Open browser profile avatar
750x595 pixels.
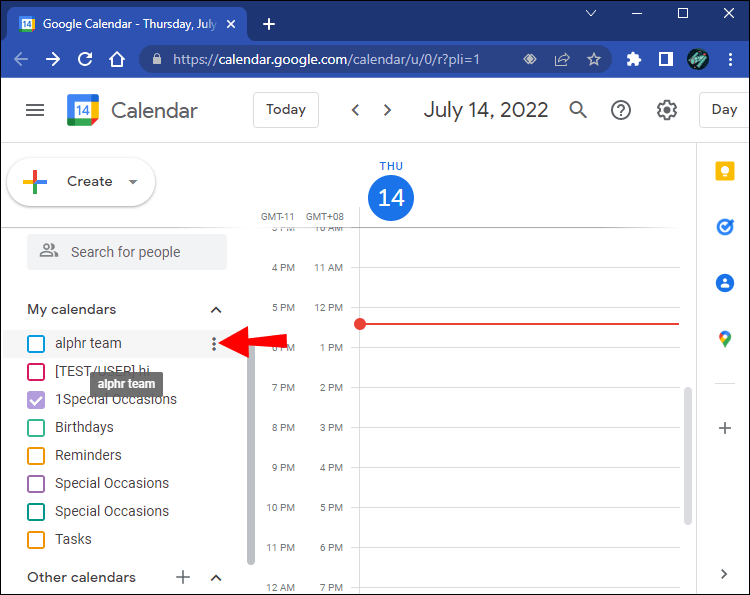[x=697, y=59]
